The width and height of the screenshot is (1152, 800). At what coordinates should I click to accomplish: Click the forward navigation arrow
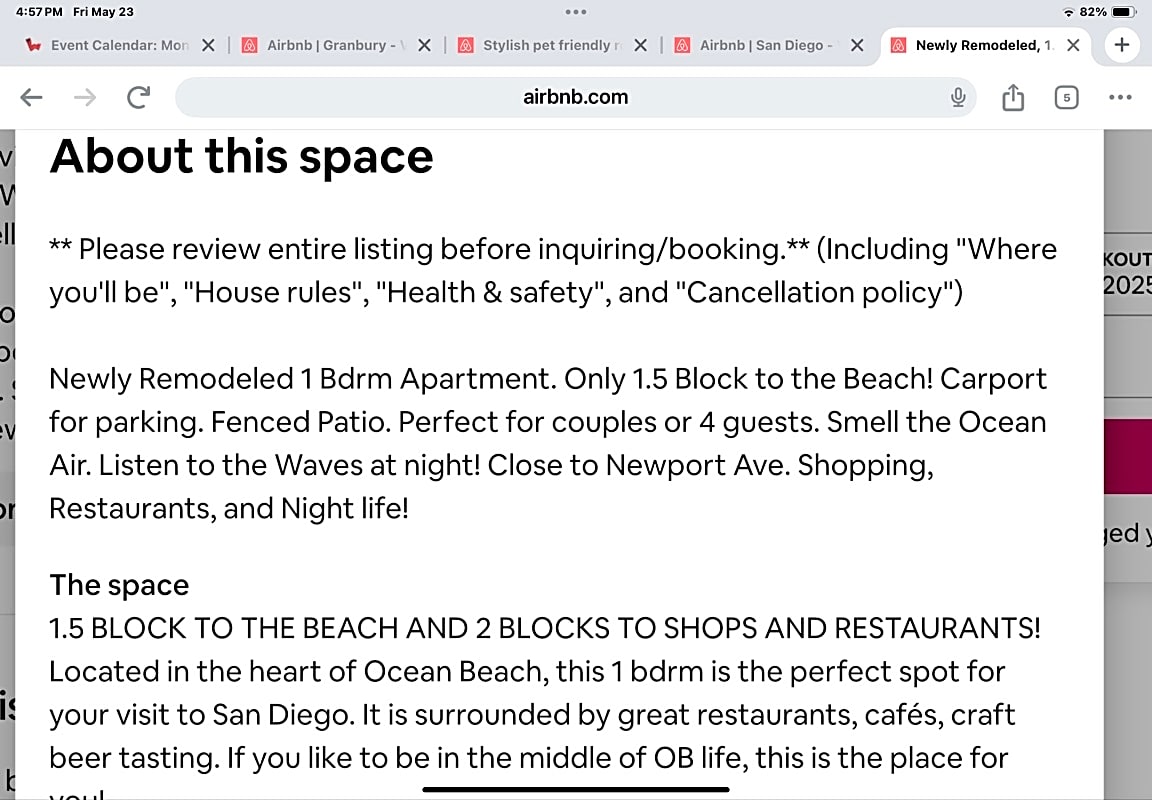[85, 97]
